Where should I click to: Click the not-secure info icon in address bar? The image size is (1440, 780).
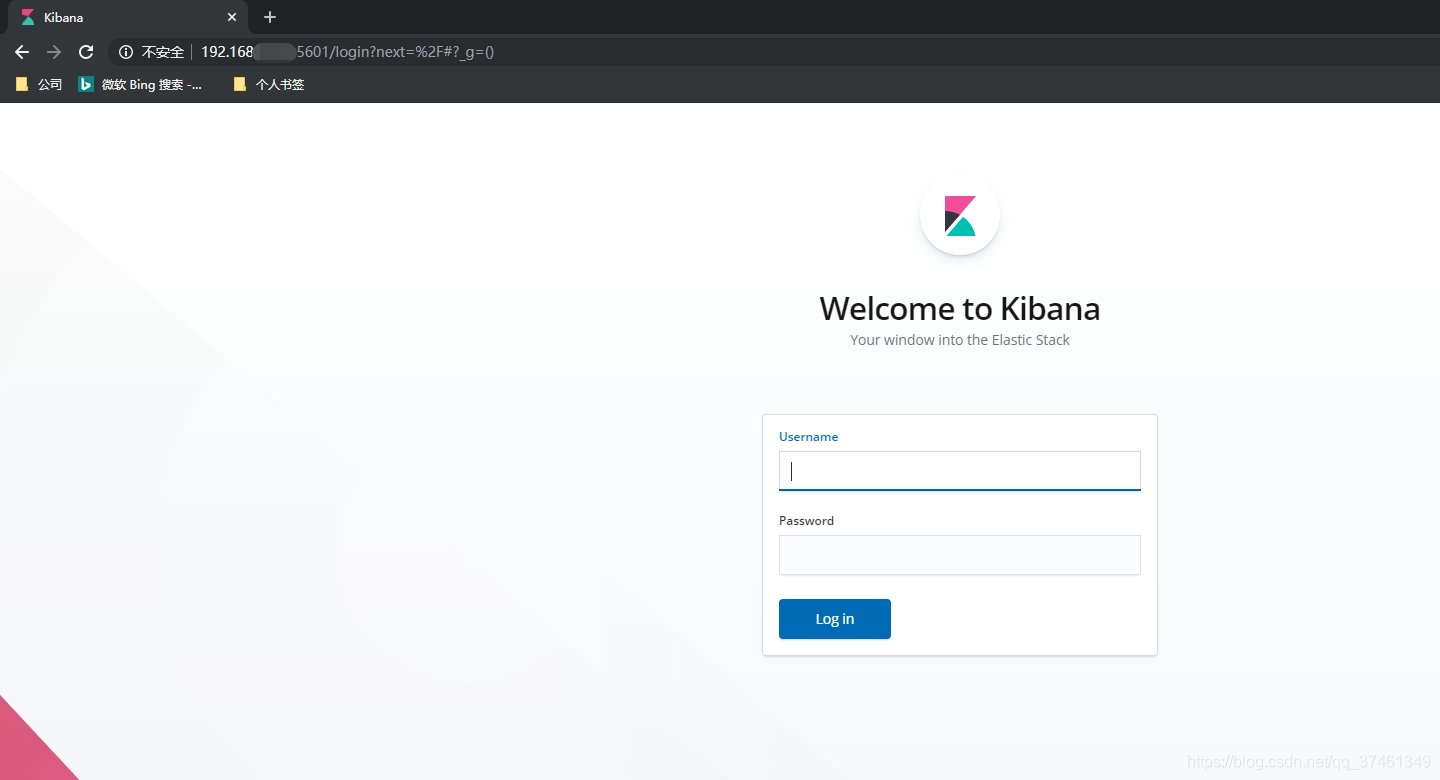point(126,52)
